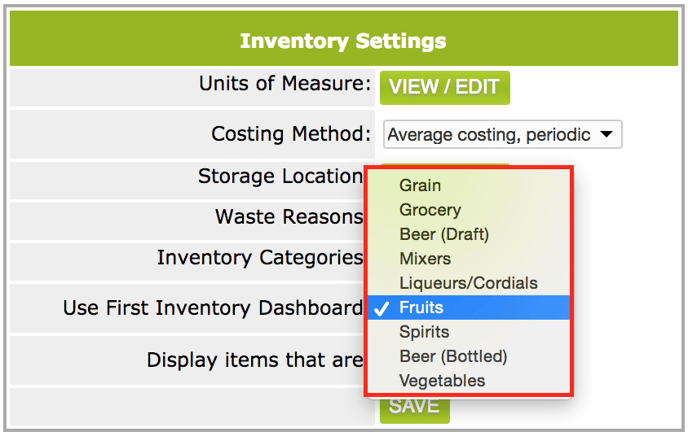Click the partially hidden SAVE button
688x436 pixels.
(x=415, y=409)
